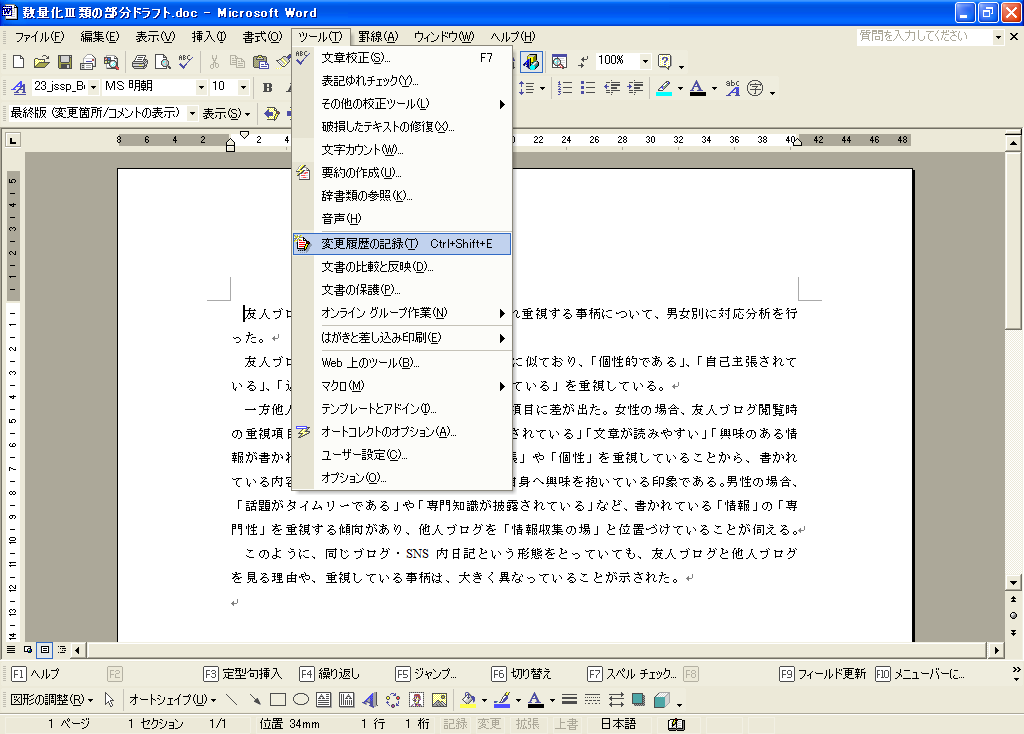This screenshot has width=1024, height=734.
Task: Select 変更履歴の記録 menu entry
Action: [x=402, y=244]
